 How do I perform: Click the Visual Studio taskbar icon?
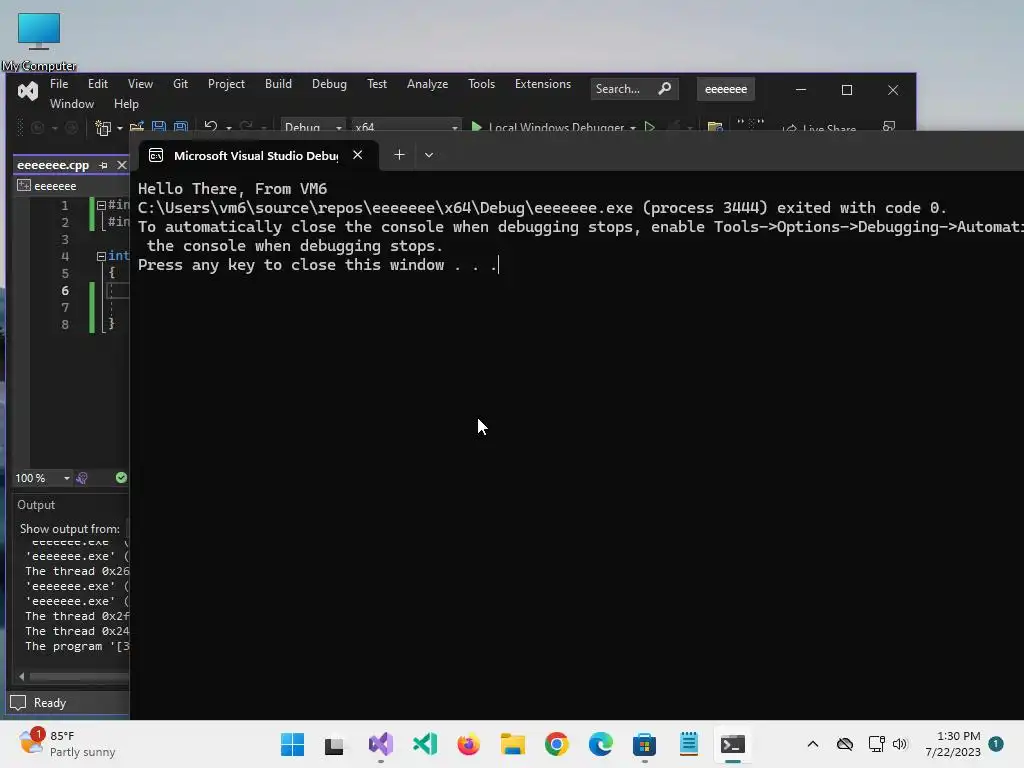click(x=381, y=744)
